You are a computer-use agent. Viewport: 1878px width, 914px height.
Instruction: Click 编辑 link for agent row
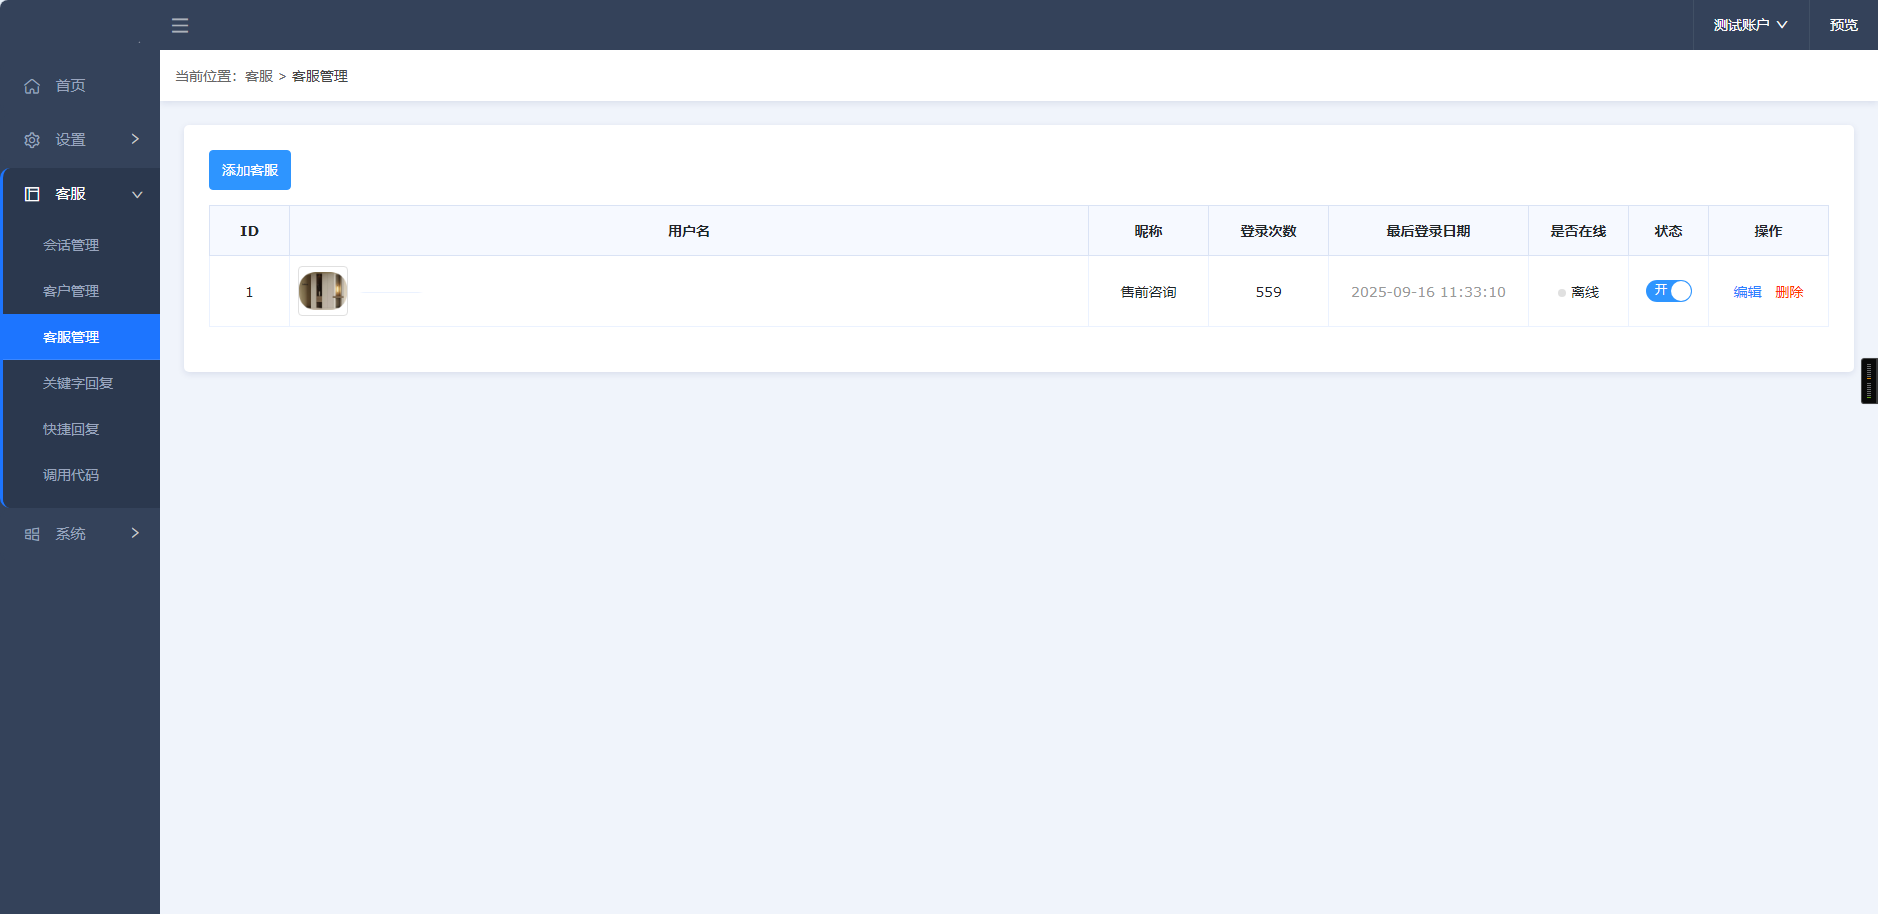pyautogui.click(x=1747, y=292)
